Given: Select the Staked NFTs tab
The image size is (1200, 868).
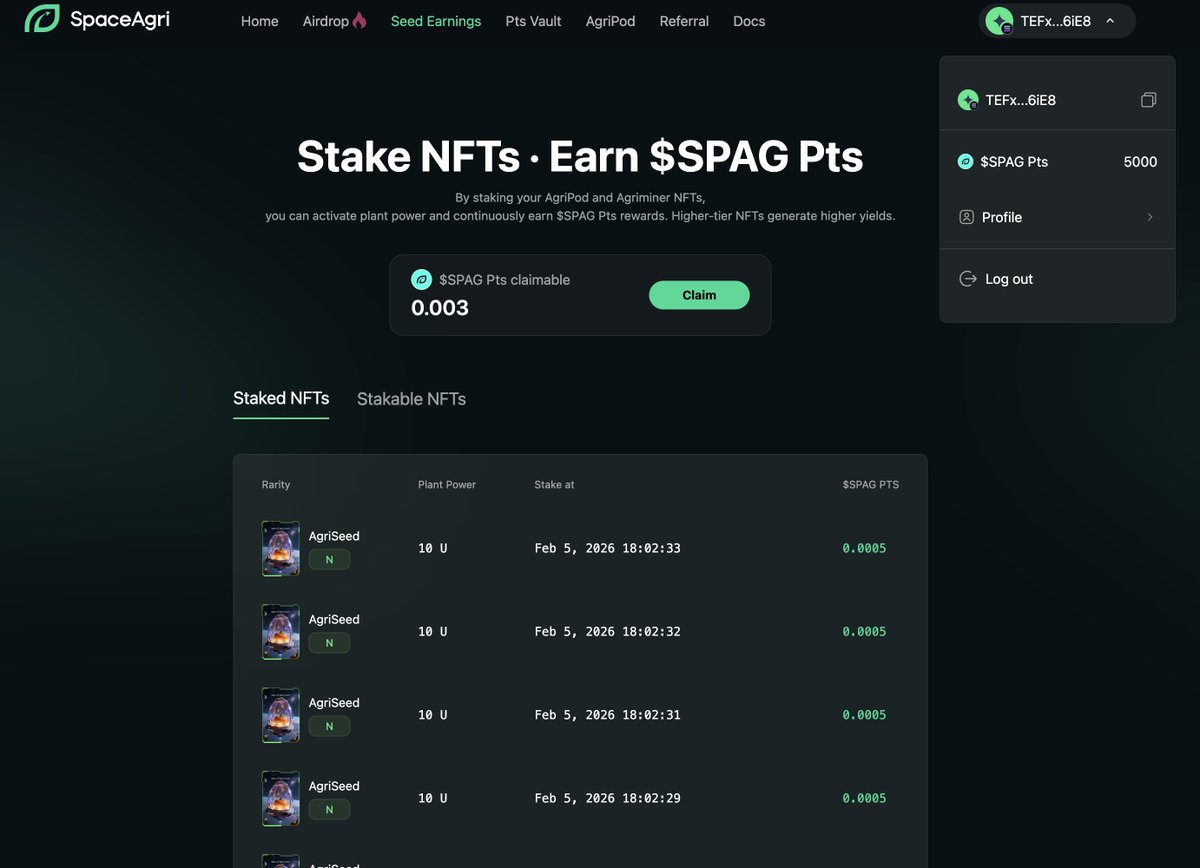Looking at the screenshot, I should coord(281,398).
